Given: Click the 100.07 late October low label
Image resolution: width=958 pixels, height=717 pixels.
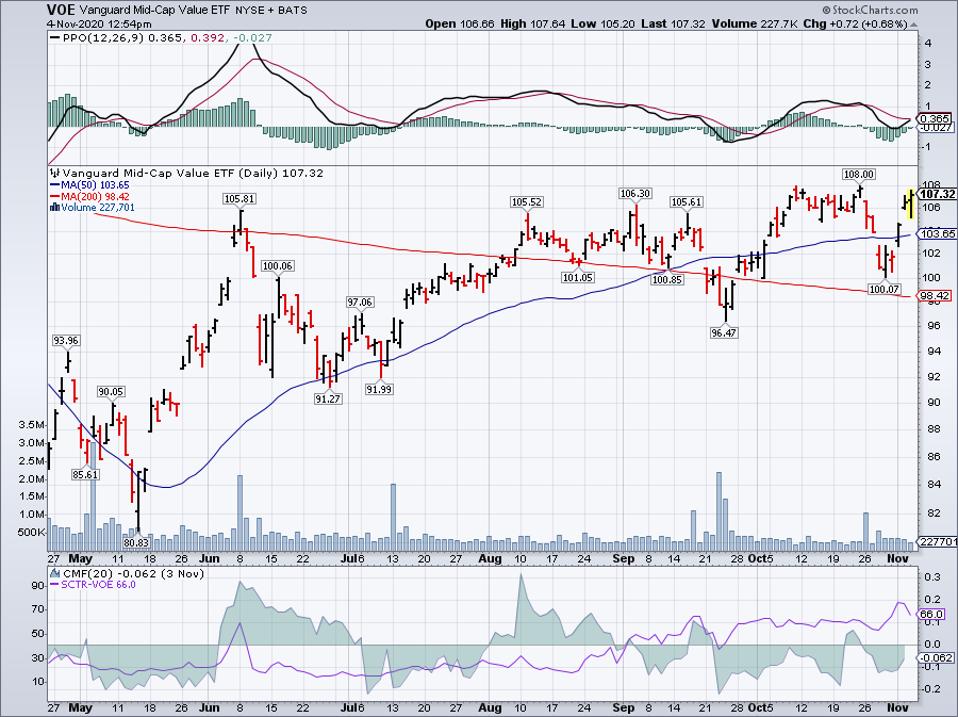Looking at the screenshot, I should click(x=885, y=289).
